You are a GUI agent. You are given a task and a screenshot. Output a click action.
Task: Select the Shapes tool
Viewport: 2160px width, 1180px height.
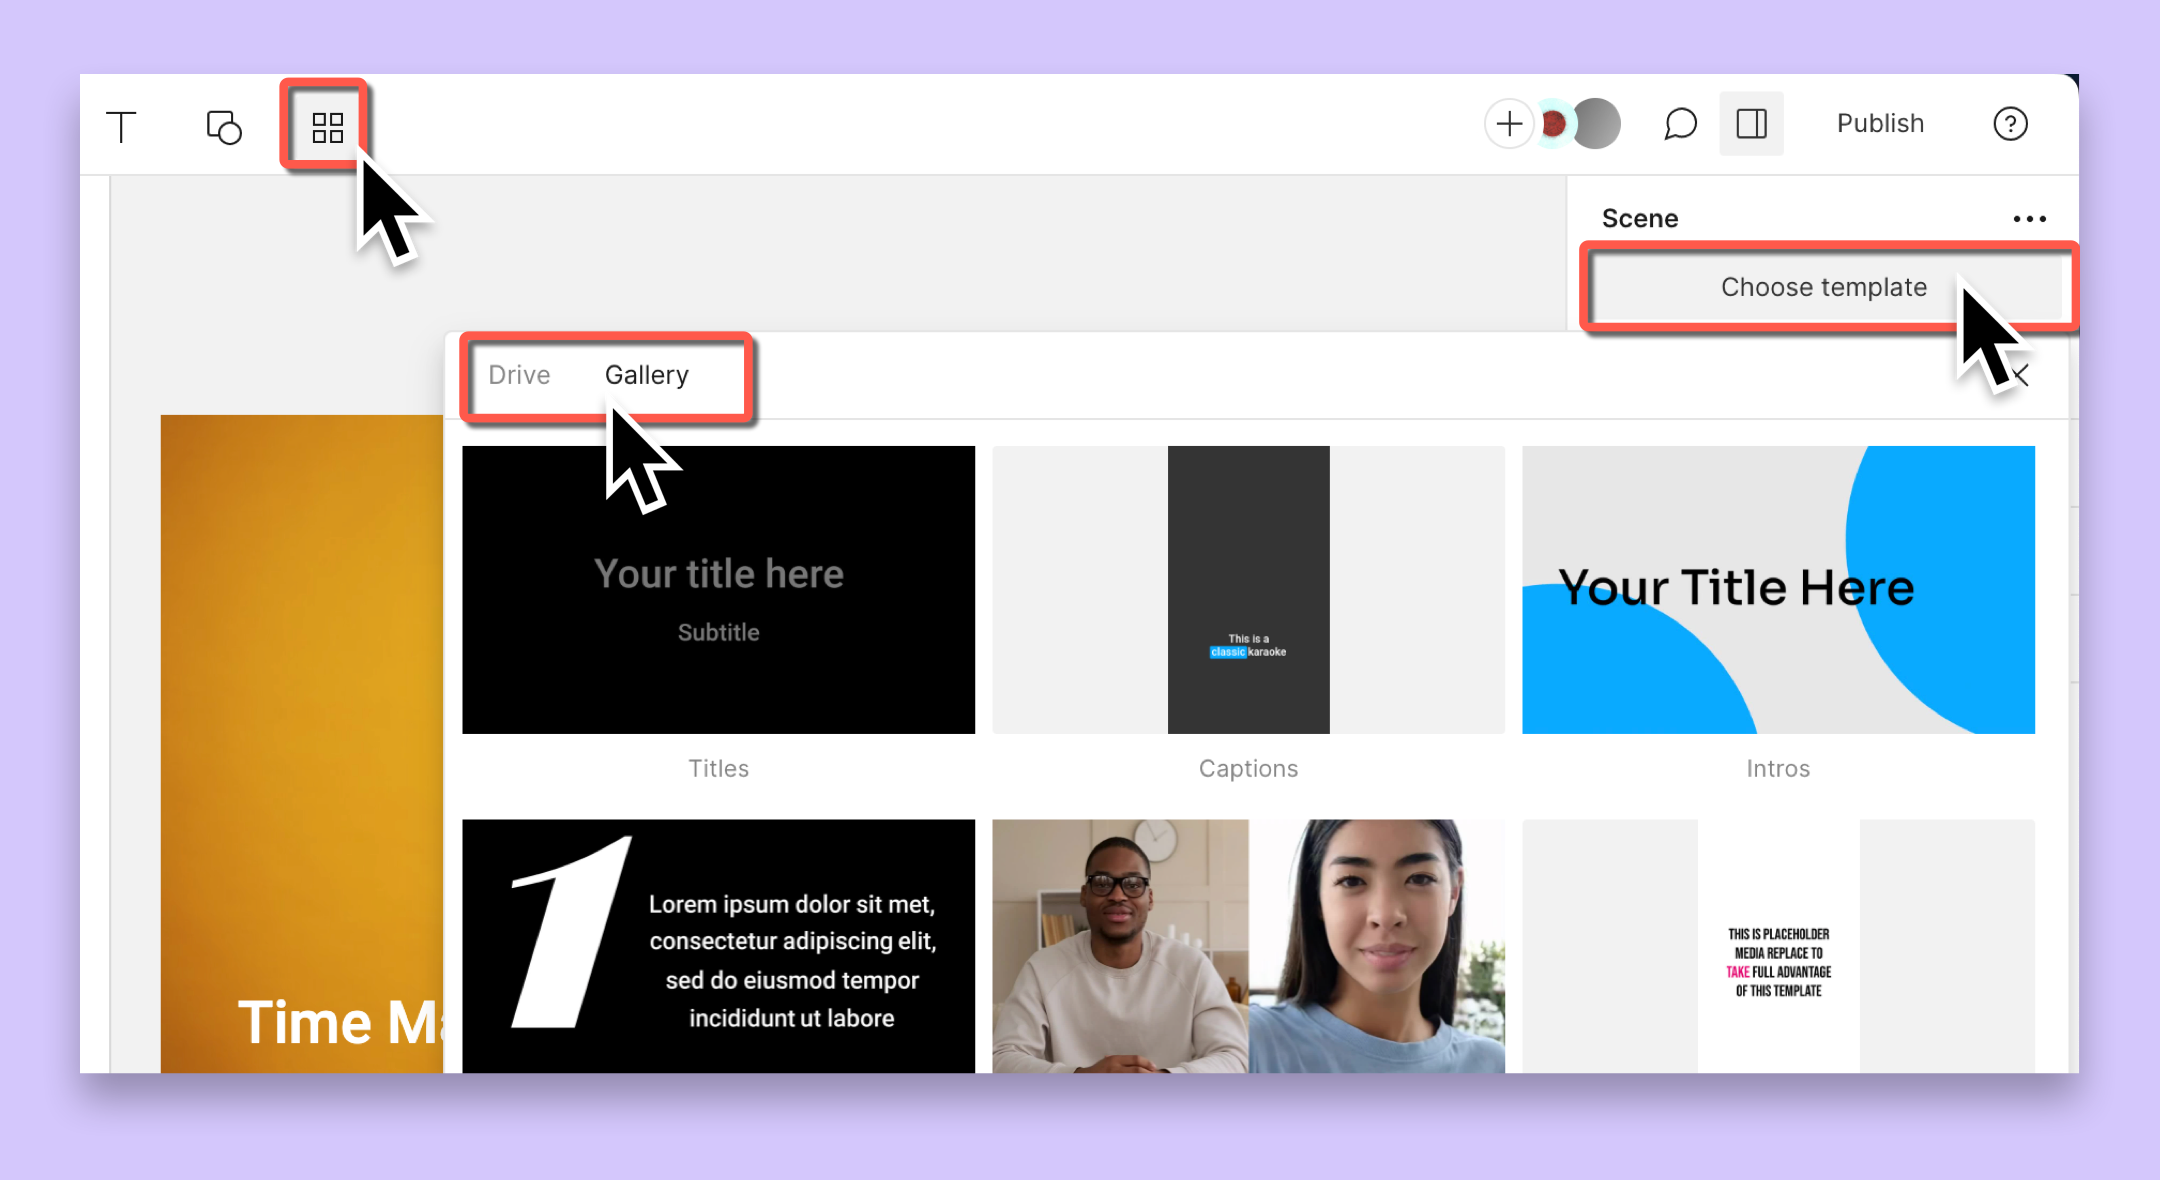[x=222, y=126]
